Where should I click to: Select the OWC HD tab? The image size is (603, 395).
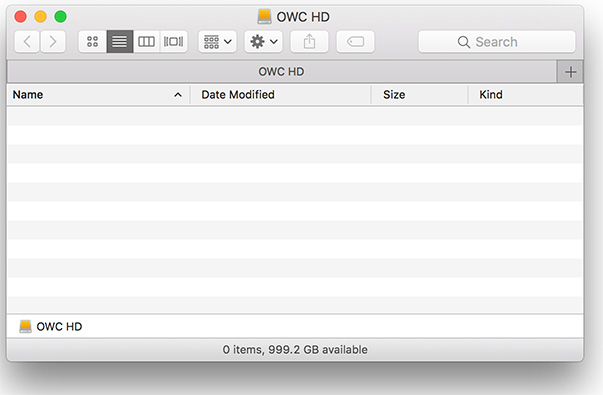coord(282,72)
